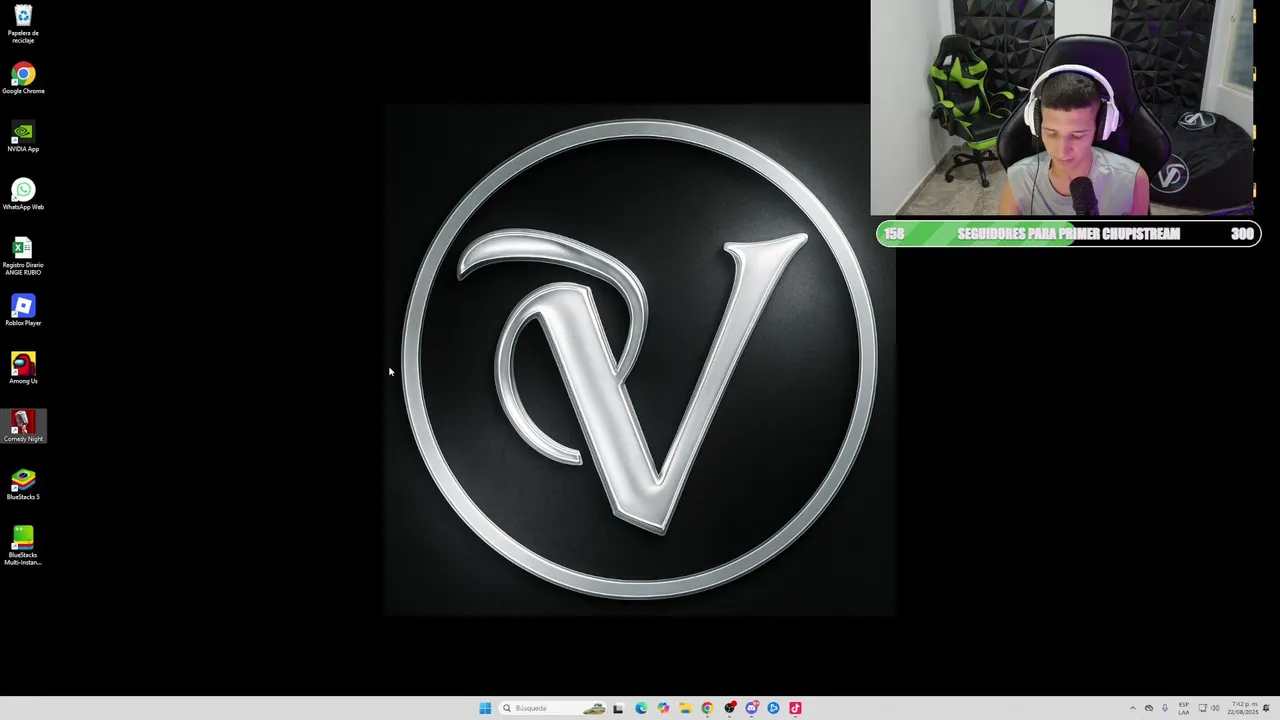The height and width of the screenshot is (720, 1280).
Task: Open Task View in the taskbar
Action: point(618,708)
